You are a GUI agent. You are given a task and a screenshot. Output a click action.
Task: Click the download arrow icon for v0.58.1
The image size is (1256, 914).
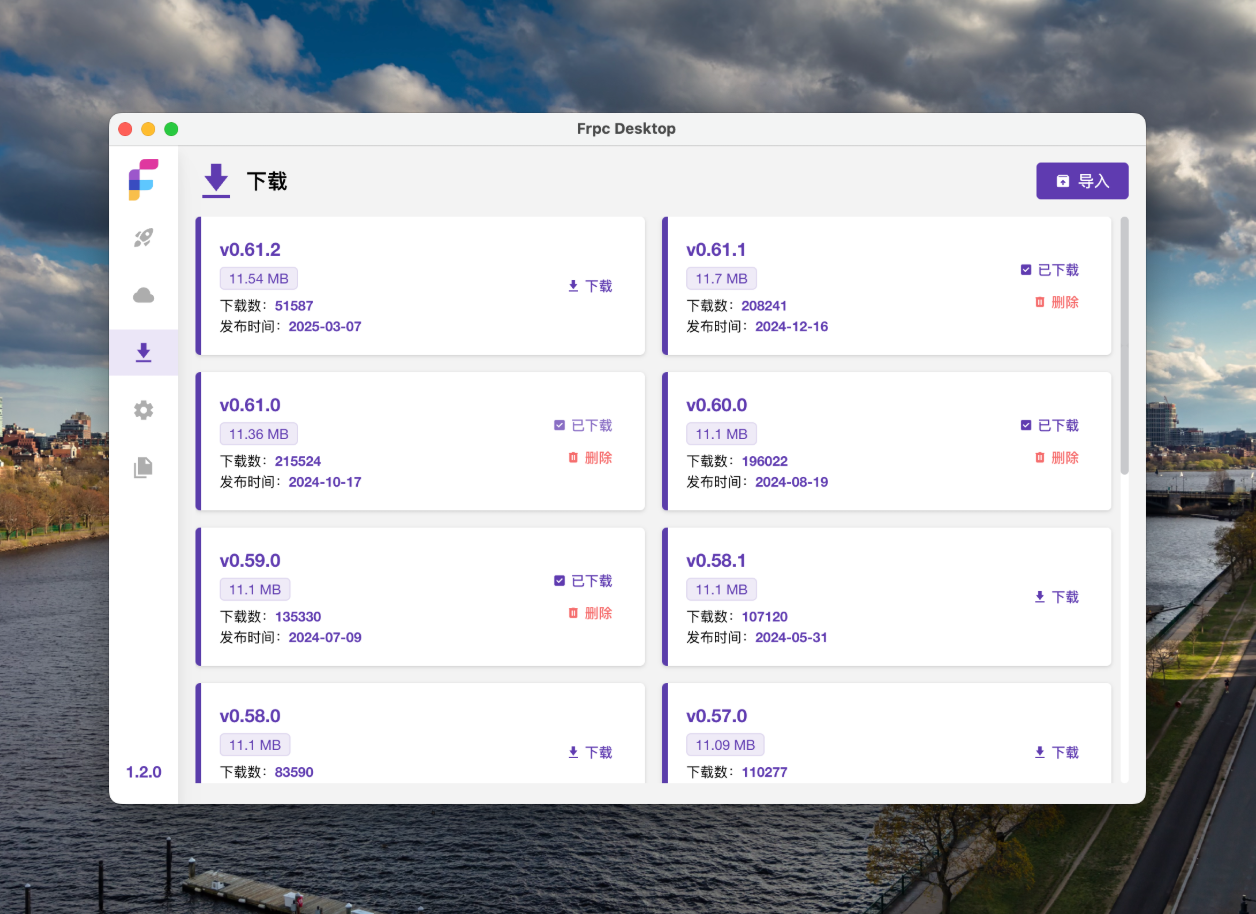1040,597
